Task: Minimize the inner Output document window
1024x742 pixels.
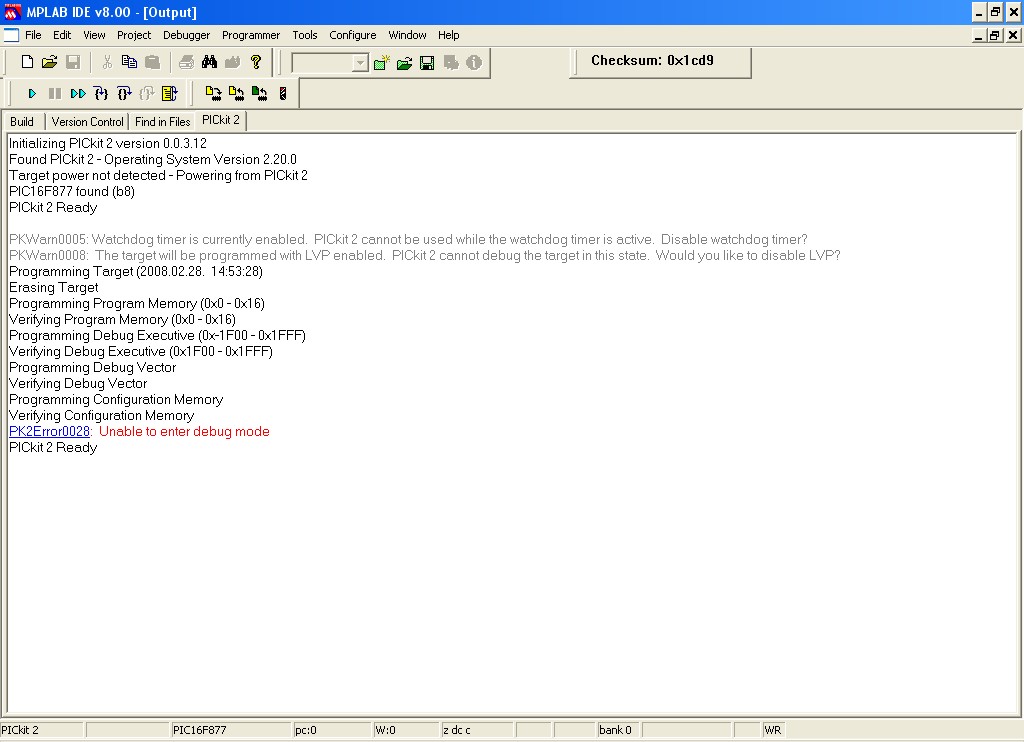Action: point(978,35)
